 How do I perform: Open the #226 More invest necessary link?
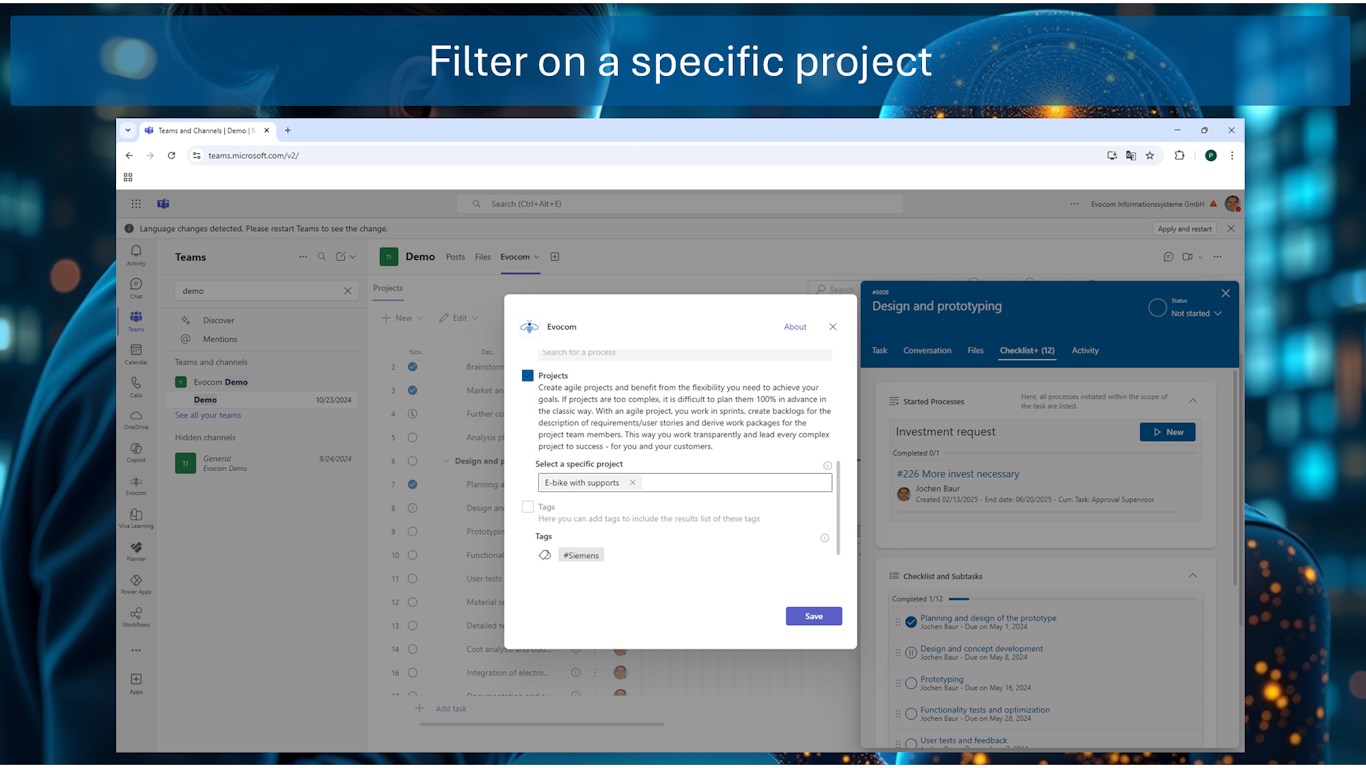958,474
